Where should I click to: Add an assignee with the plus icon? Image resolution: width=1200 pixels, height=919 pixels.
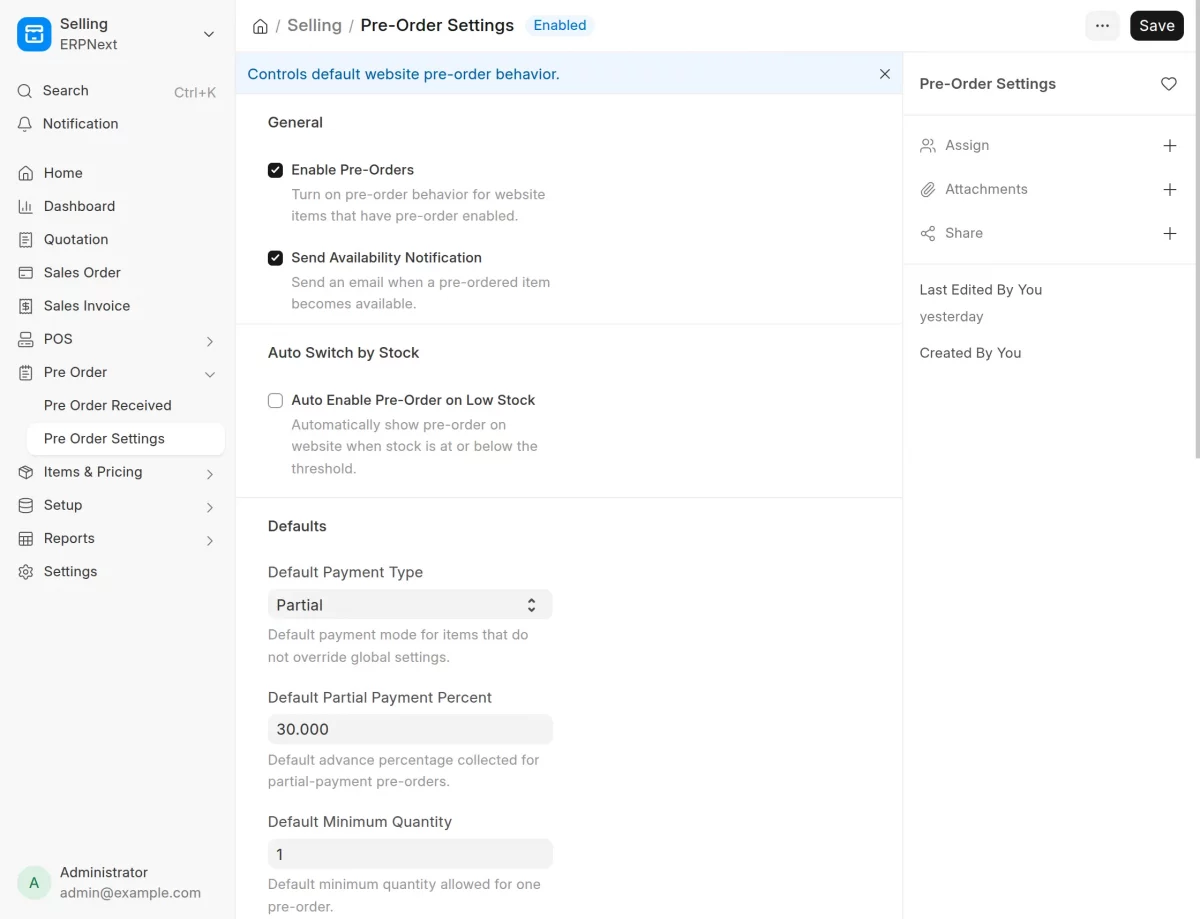pyautogui.click(x=1170, y=146)
